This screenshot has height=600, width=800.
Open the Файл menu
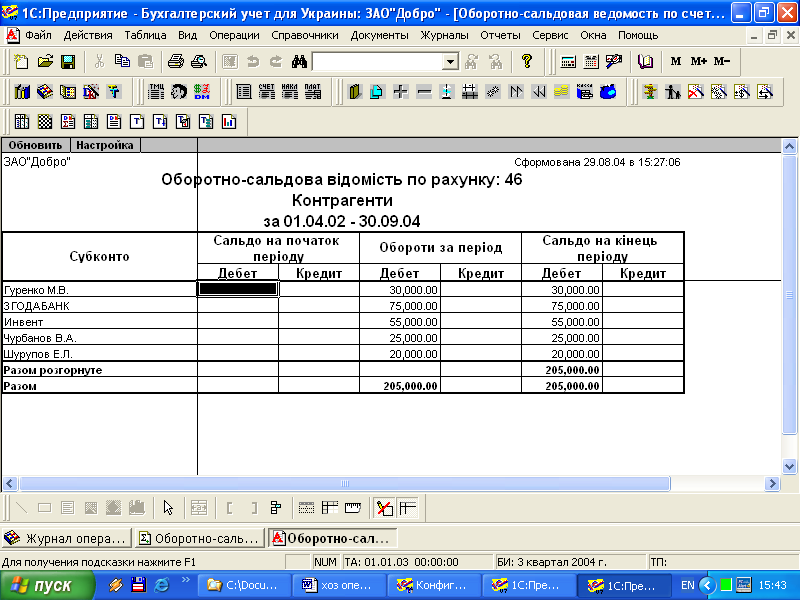tap(38, 35)
